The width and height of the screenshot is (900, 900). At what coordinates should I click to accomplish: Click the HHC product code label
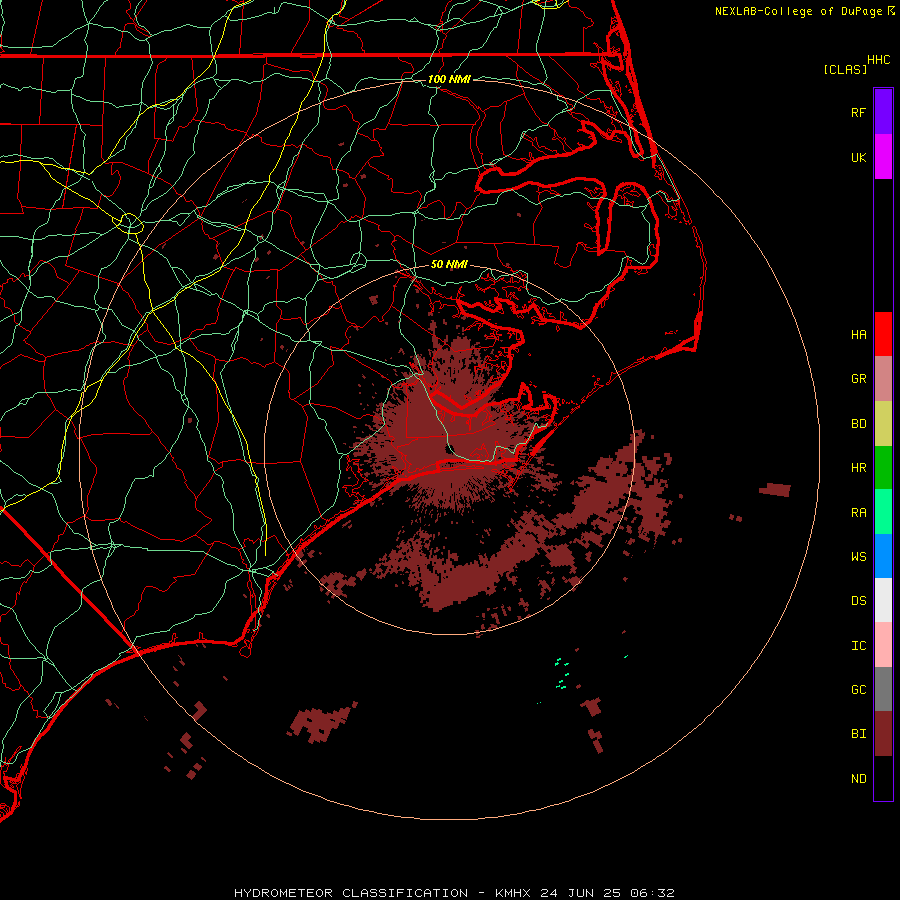pyautogui.click(x=878, y=60)
